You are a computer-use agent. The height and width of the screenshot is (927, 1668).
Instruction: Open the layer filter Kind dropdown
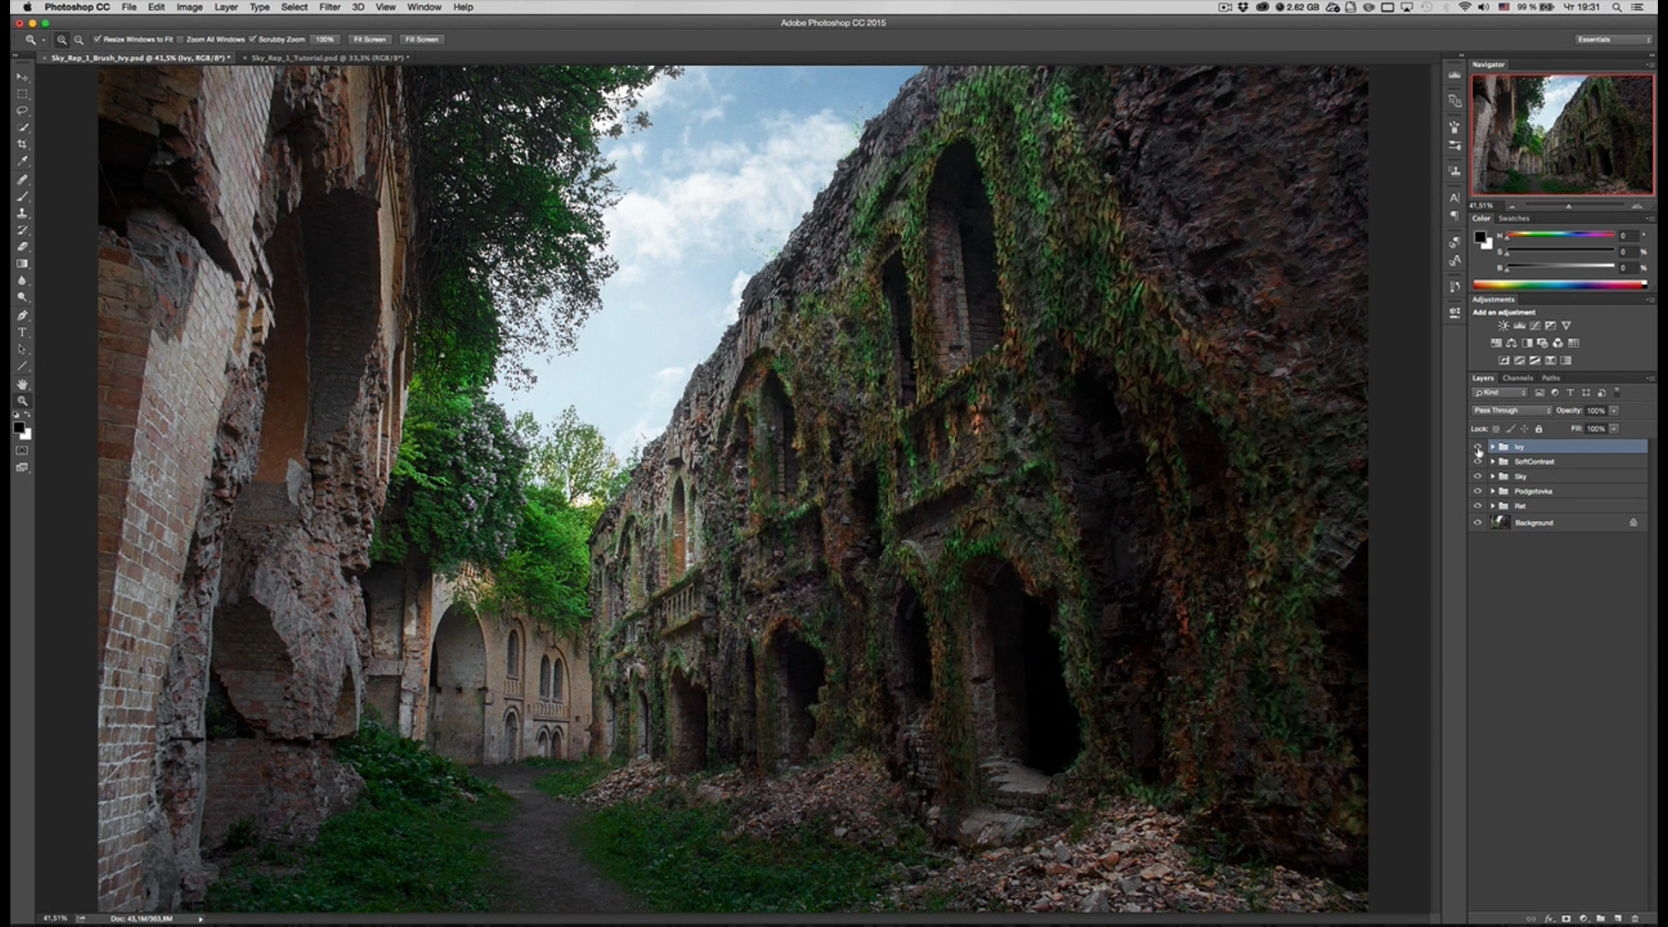[1499, 393]
